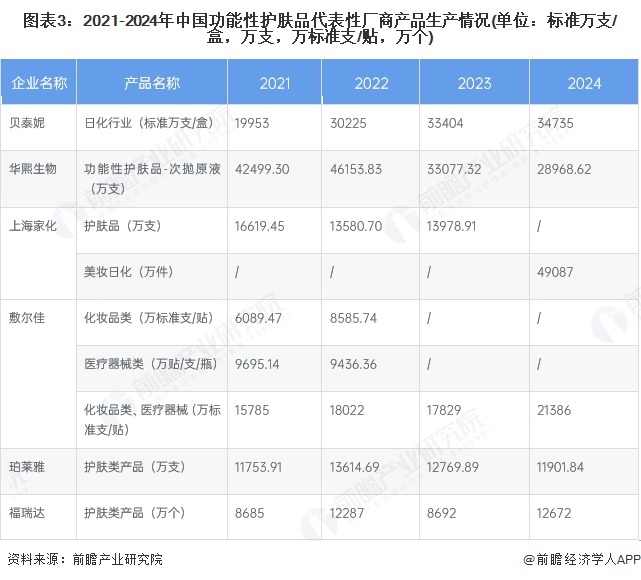Select product 医疗器械类（万贴/支/瓶）
The height and width of the screenshot is (580, 641).
click(151, 364)
